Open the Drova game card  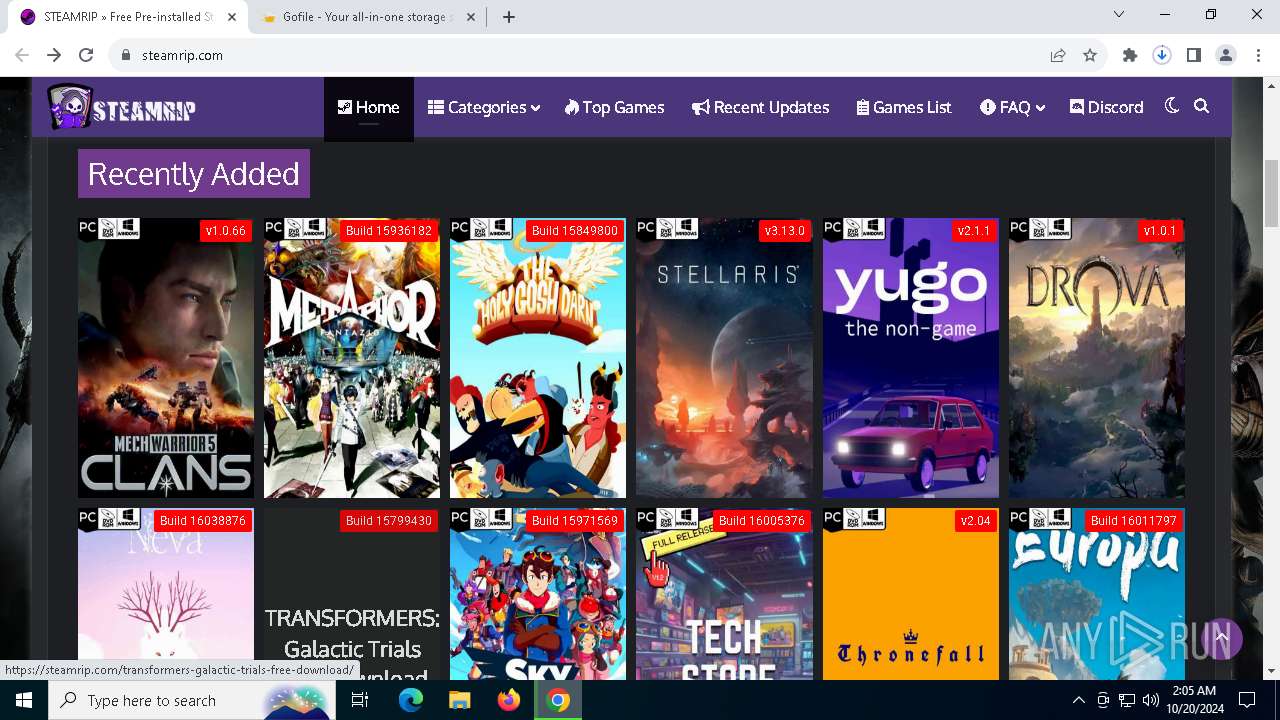[x=1097, y=357]
